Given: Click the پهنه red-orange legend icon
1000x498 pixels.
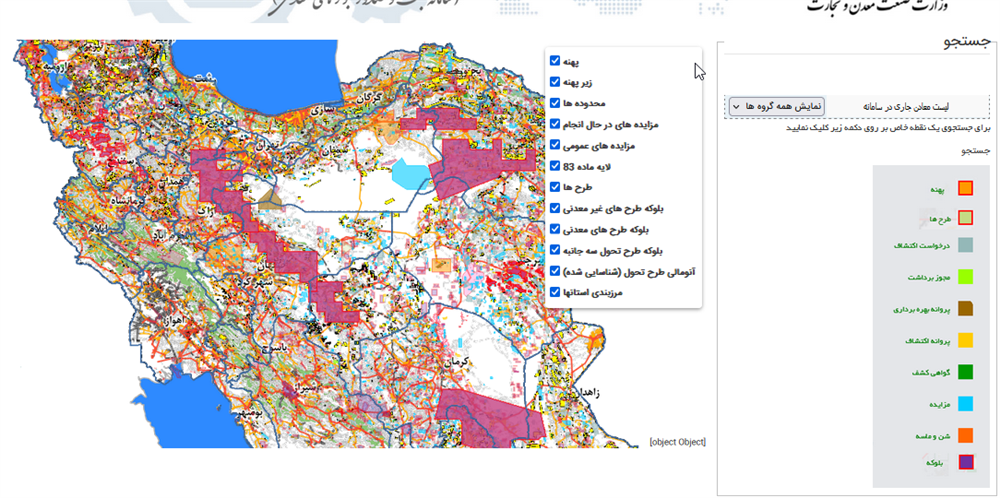Looking at the screenshot, I should 965,188.
